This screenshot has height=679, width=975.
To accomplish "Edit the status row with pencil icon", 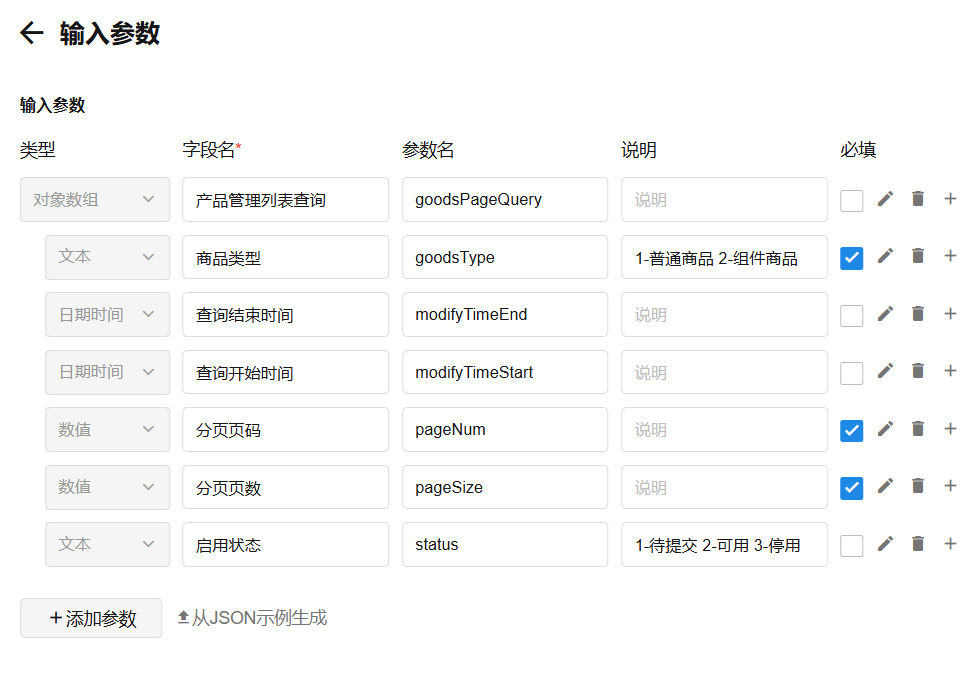I will click(x=885, y=544).
